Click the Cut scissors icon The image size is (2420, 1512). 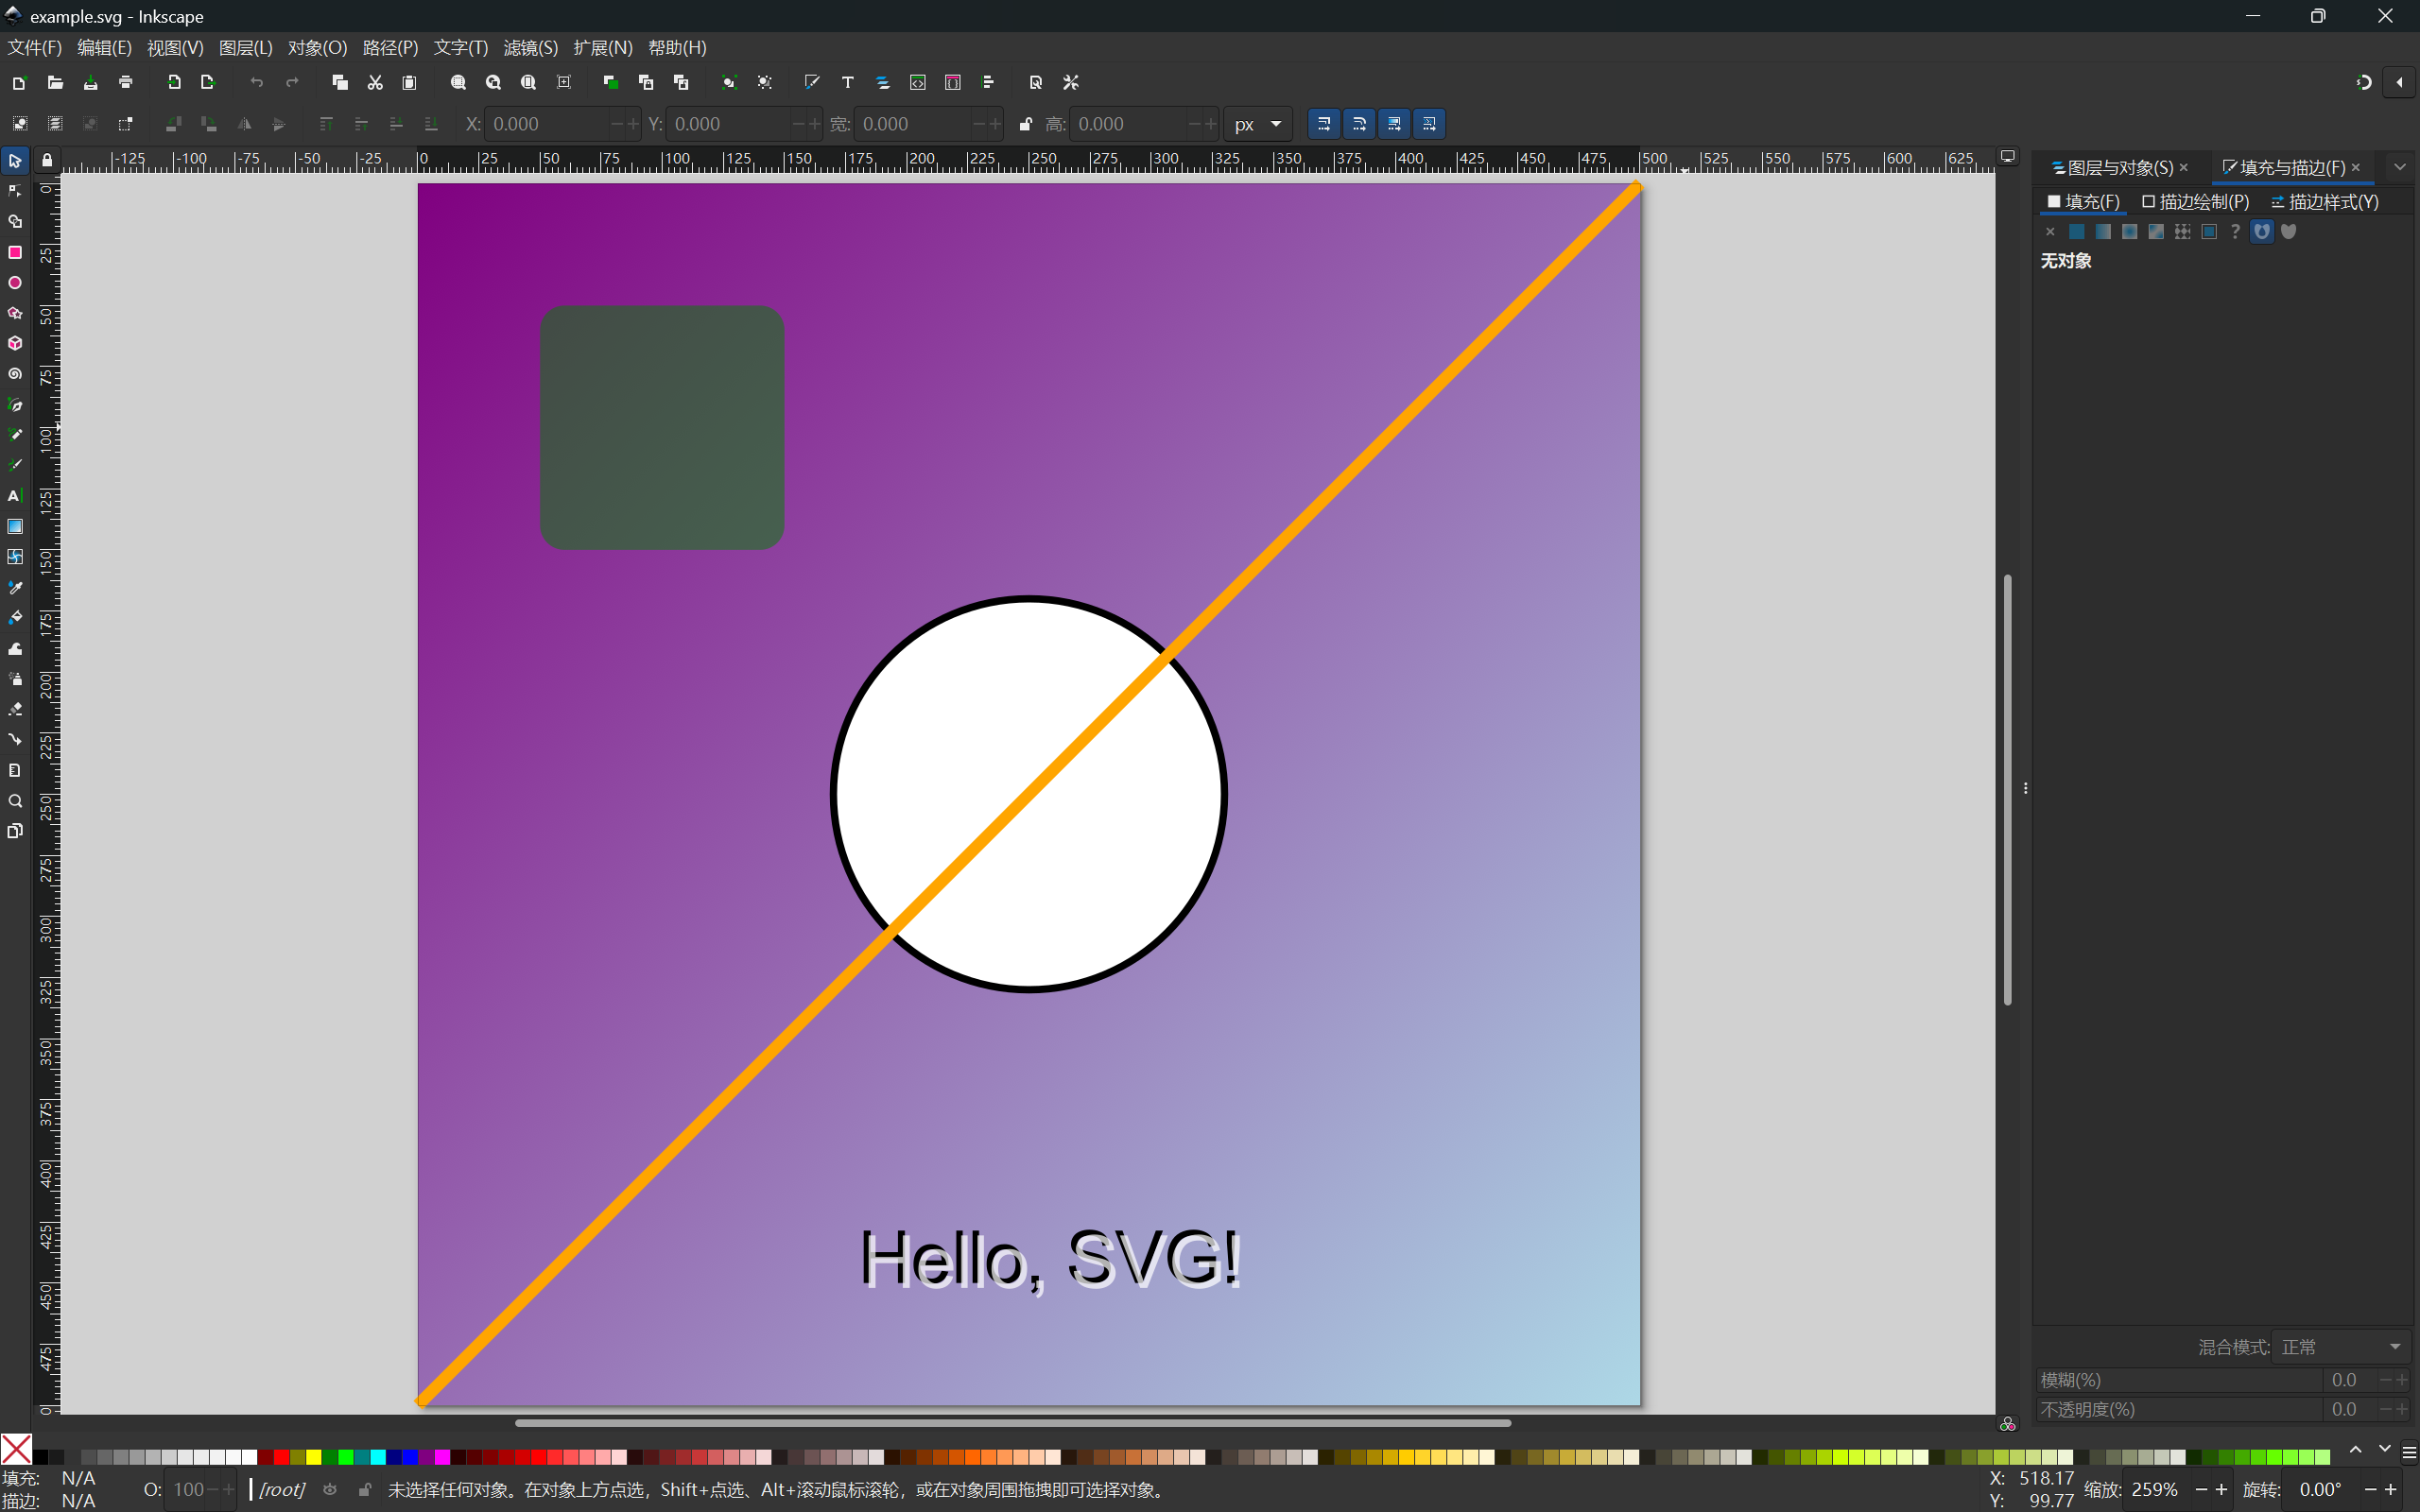[375, 83]
